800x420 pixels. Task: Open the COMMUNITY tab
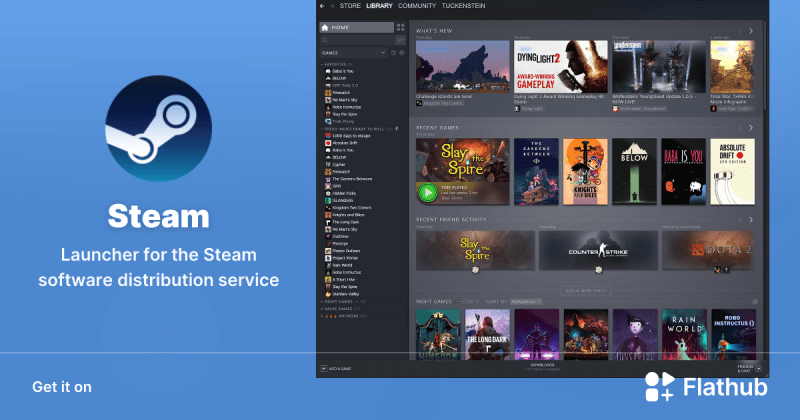click(x=417, y=6)
